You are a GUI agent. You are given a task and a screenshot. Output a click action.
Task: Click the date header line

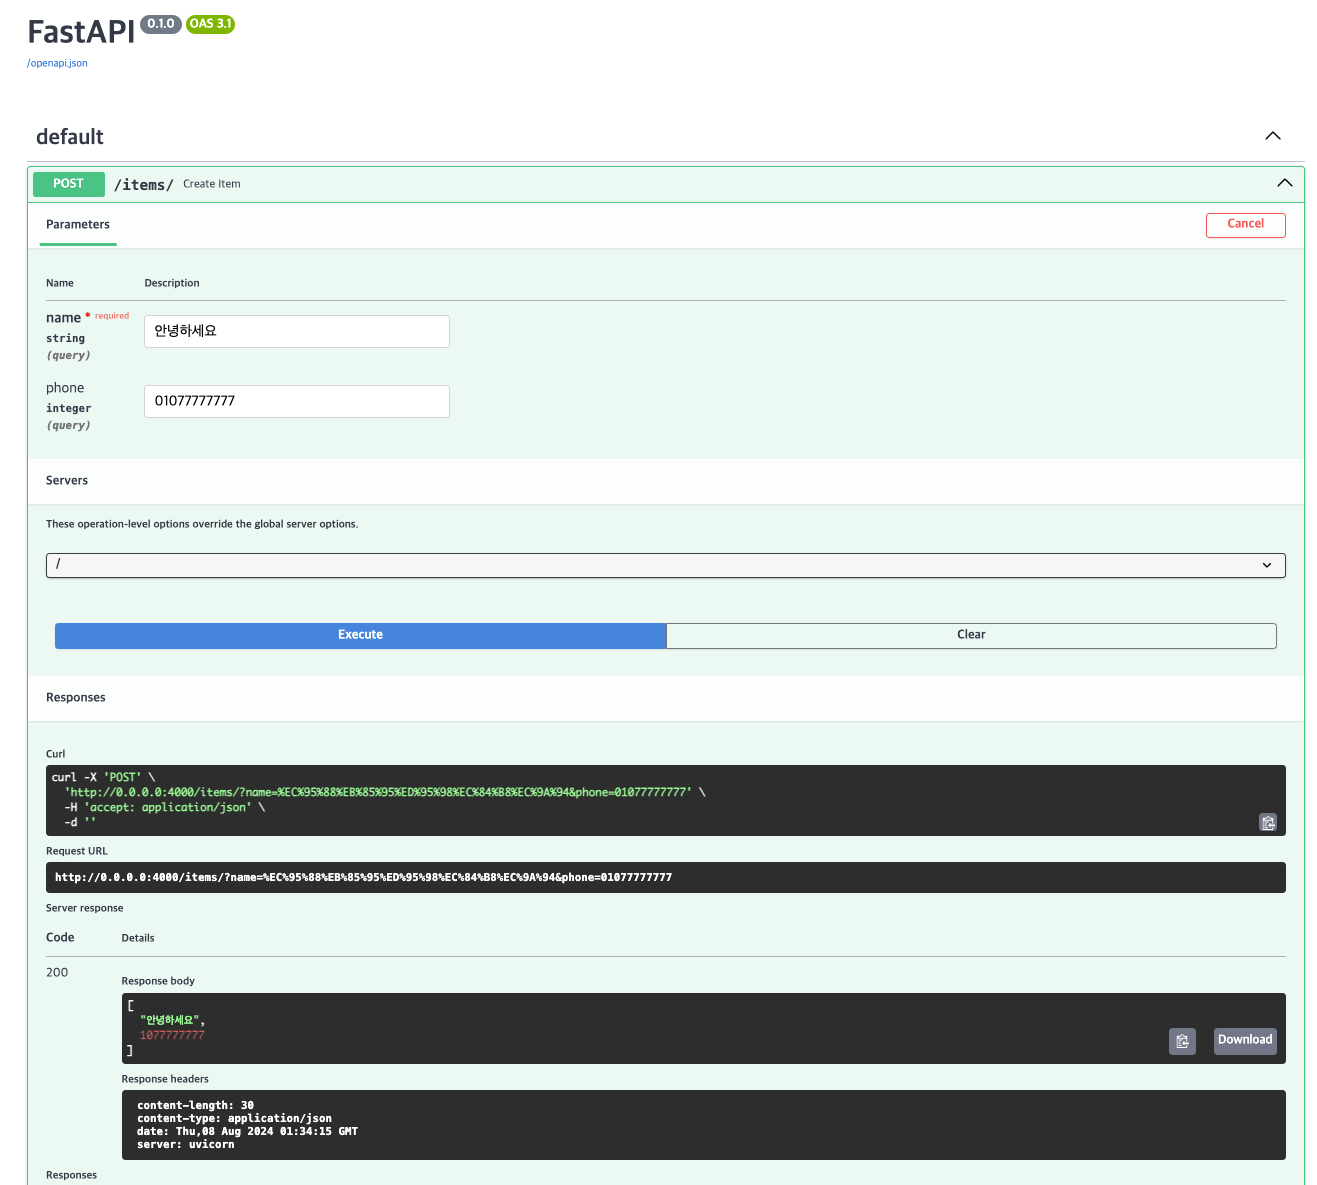pyautogui.click(x=247, y=1132)
